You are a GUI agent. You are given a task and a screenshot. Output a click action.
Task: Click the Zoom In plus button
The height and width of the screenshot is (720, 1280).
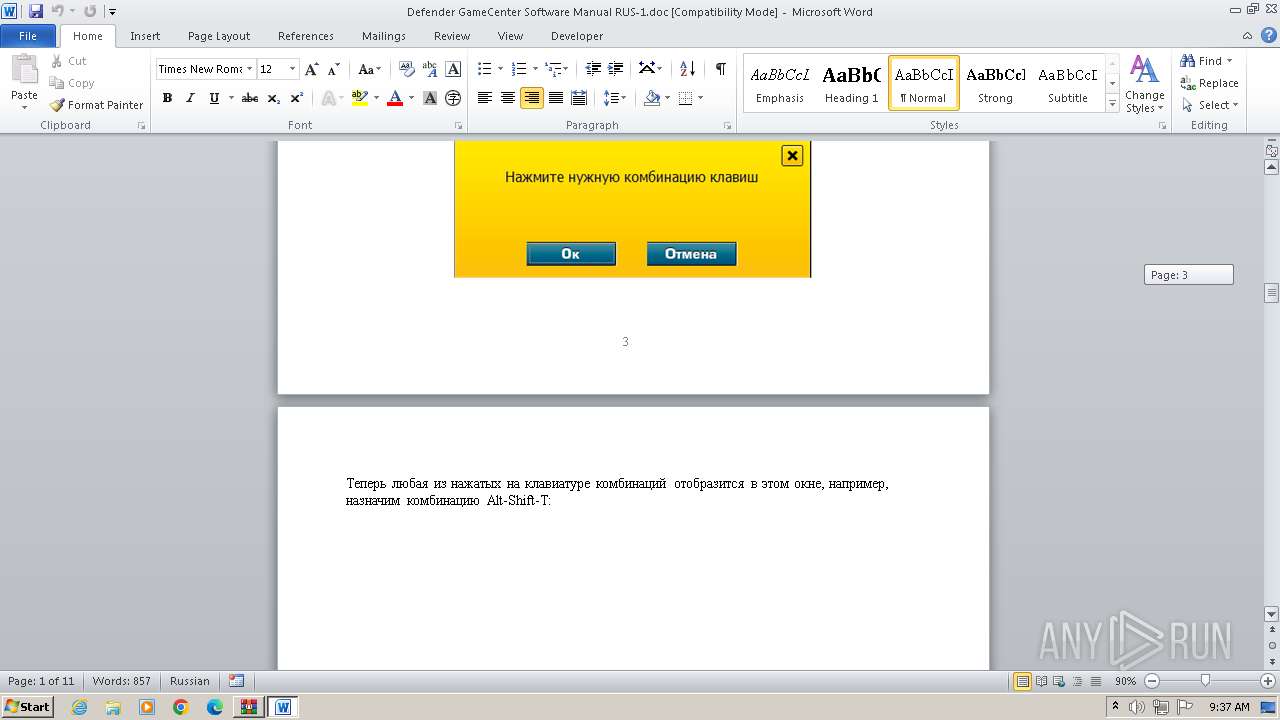[1268, 681]
